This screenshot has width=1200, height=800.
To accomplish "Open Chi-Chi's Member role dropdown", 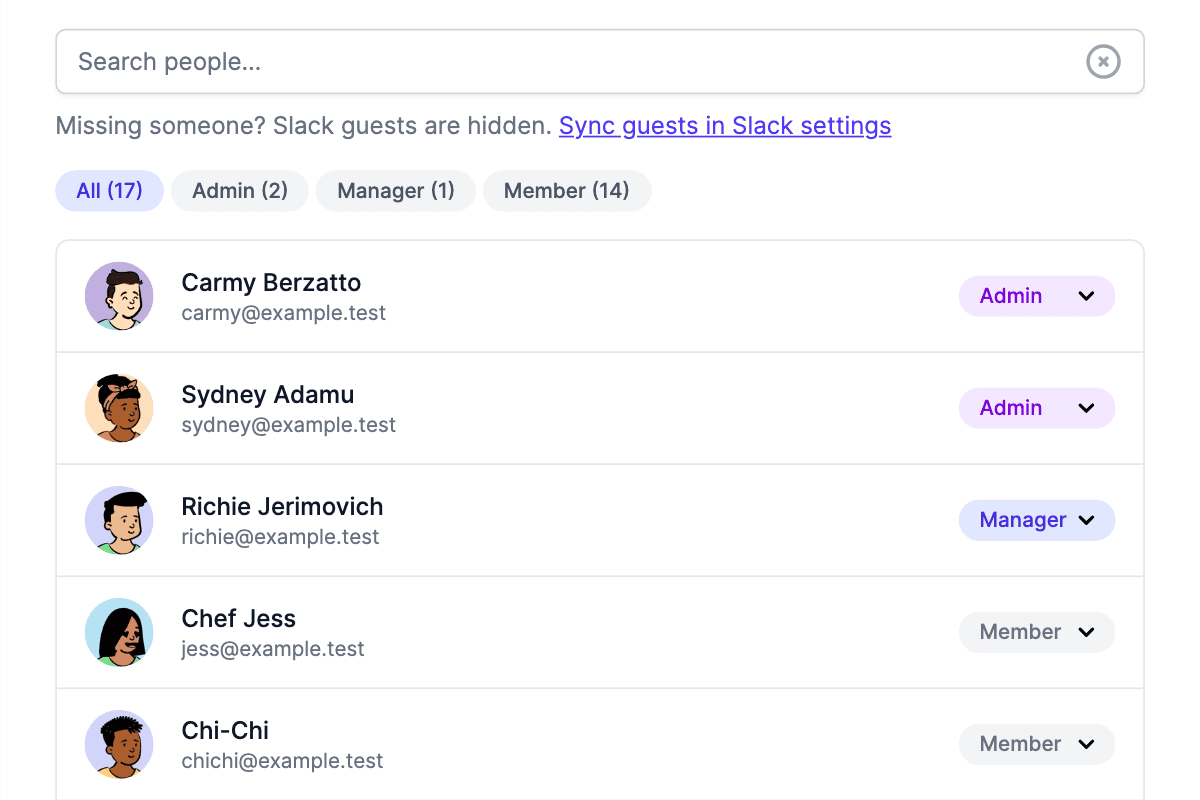I will point(1037,744).
